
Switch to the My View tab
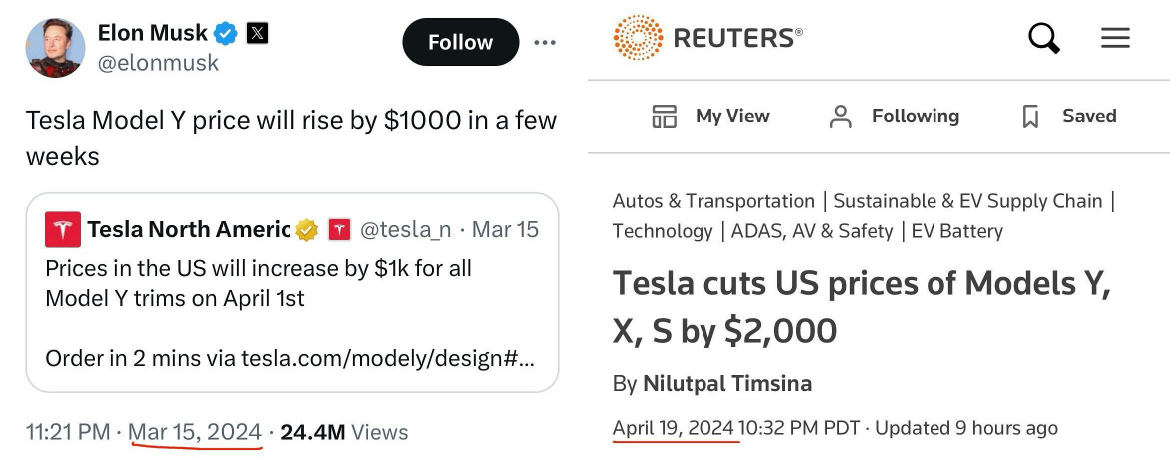pyautogui.click(x=711, y=116)
